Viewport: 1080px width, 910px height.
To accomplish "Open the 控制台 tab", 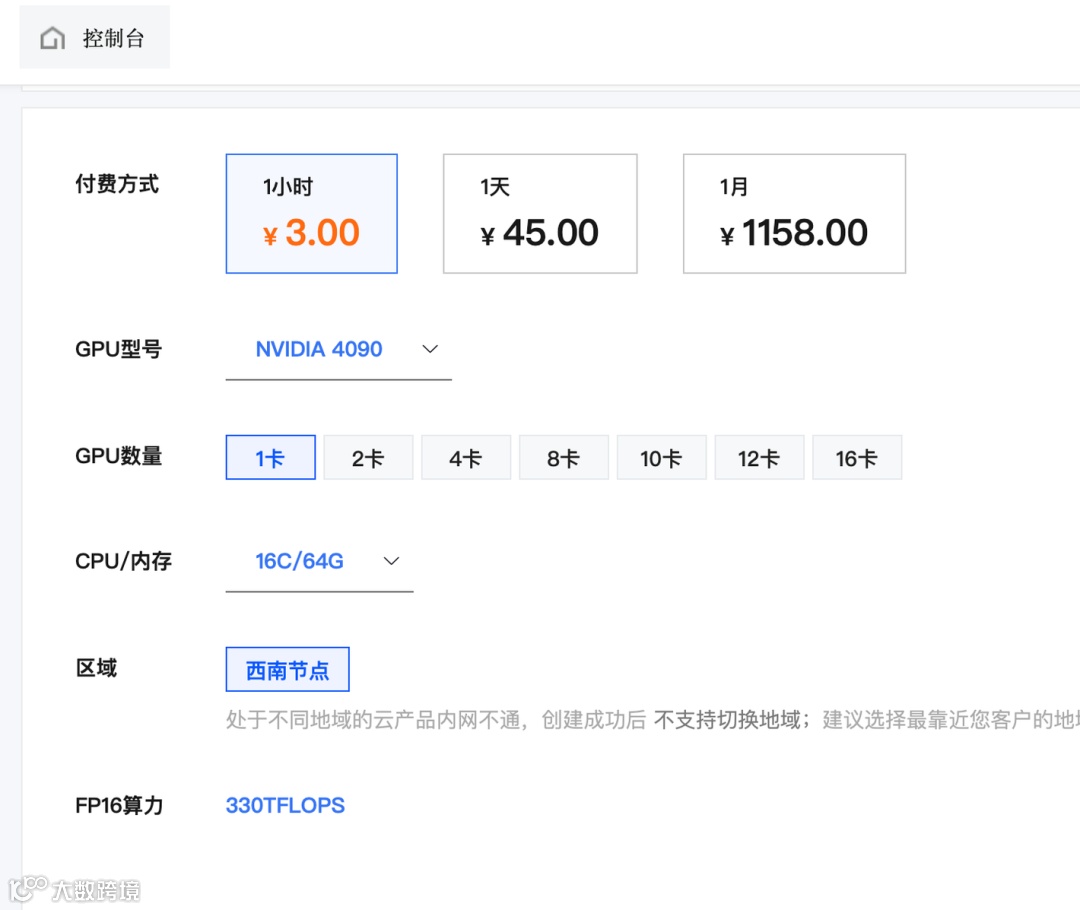I will [113, 38].
